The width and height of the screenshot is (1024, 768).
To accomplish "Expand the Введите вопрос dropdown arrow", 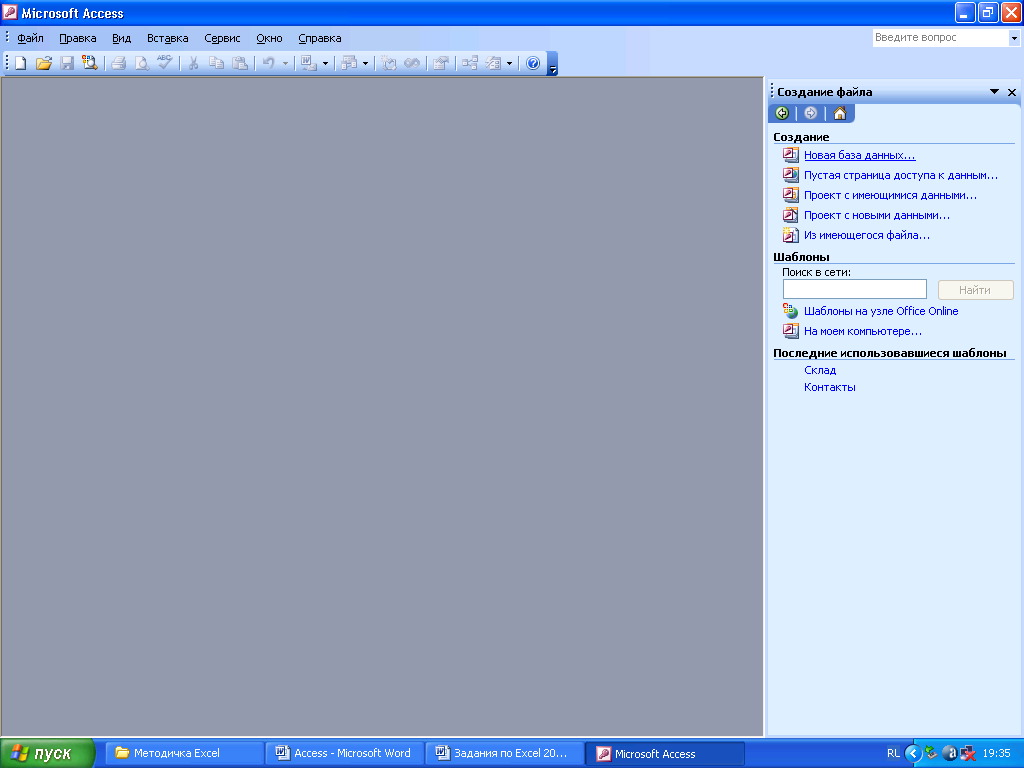I will (1014, 38).
